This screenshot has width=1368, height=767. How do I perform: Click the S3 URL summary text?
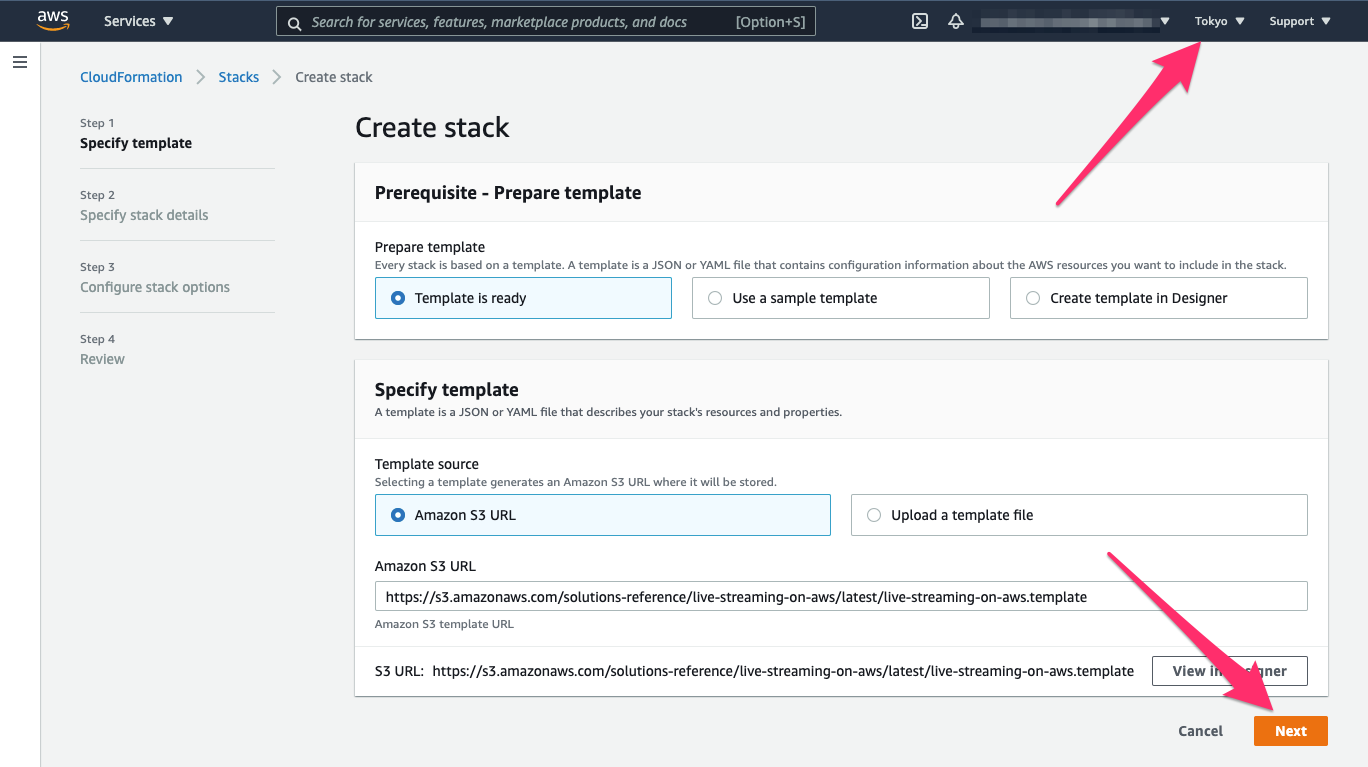pyautogui.click(x=754, y=671)
